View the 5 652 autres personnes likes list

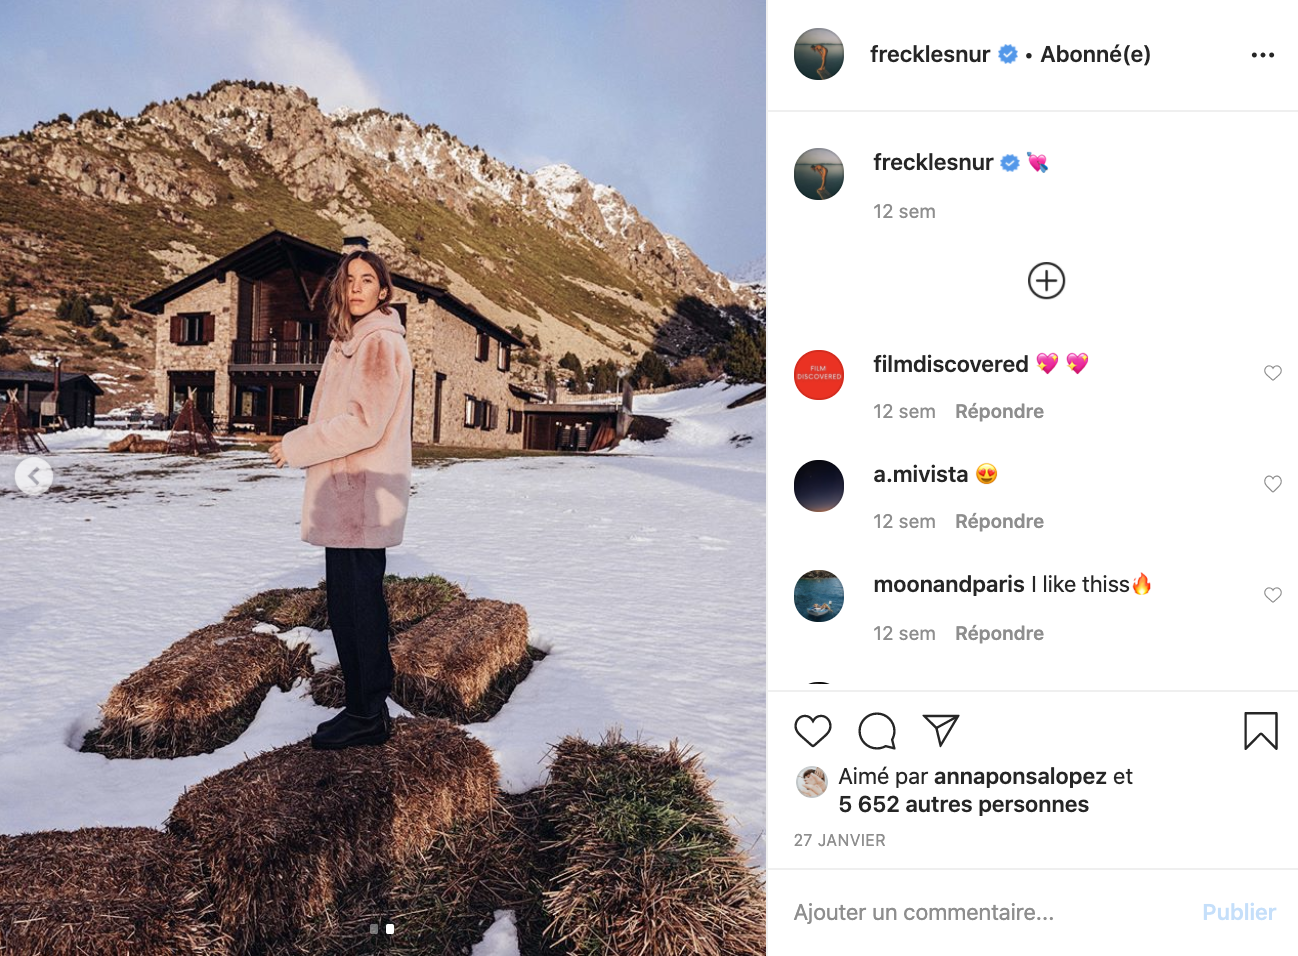[x=963, y=804]
